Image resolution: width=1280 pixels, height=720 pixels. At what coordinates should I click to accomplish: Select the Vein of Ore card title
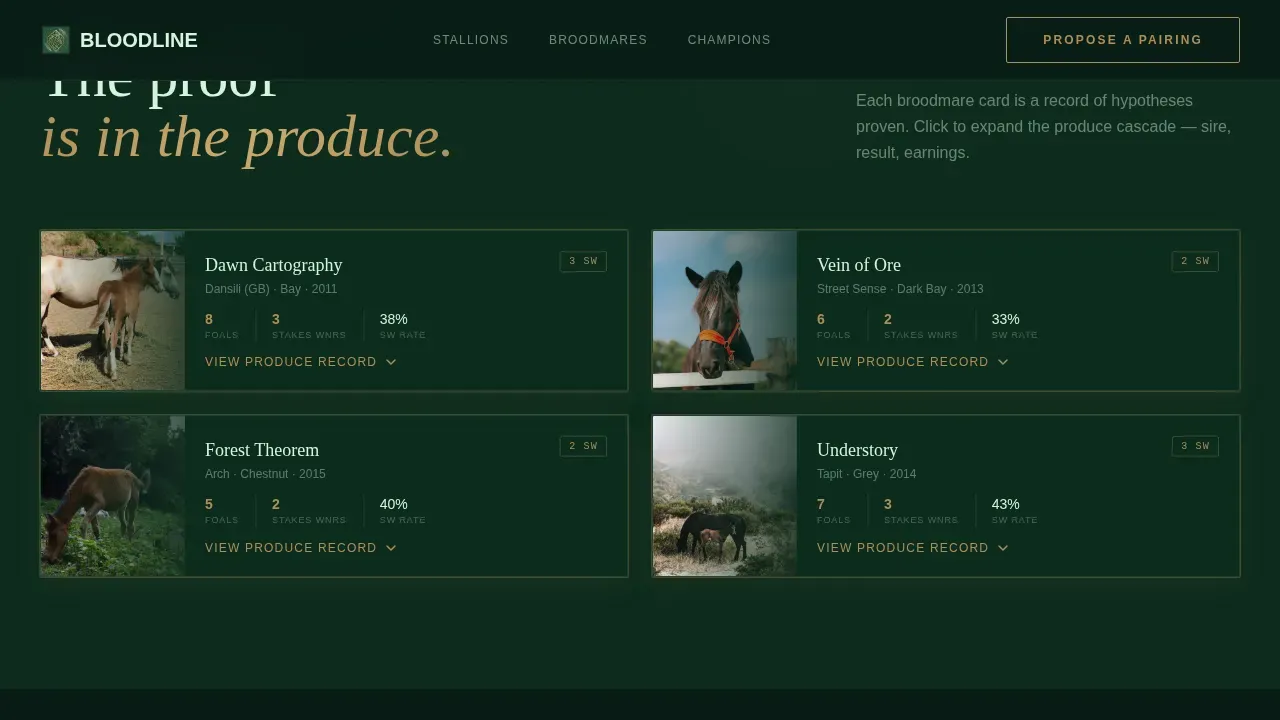[859, 265]
